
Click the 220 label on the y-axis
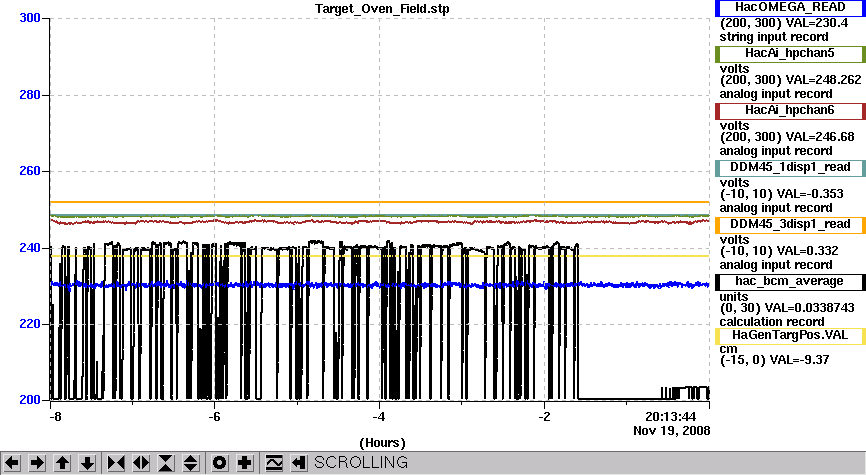coord(30,324)
